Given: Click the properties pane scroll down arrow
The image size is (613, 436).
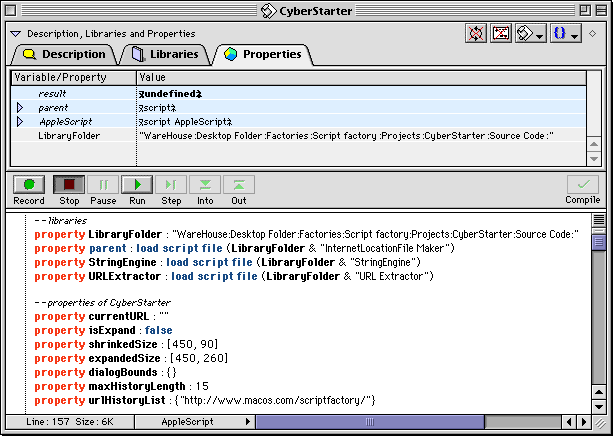Looking at the screenshot, I should tap(594, 159).
